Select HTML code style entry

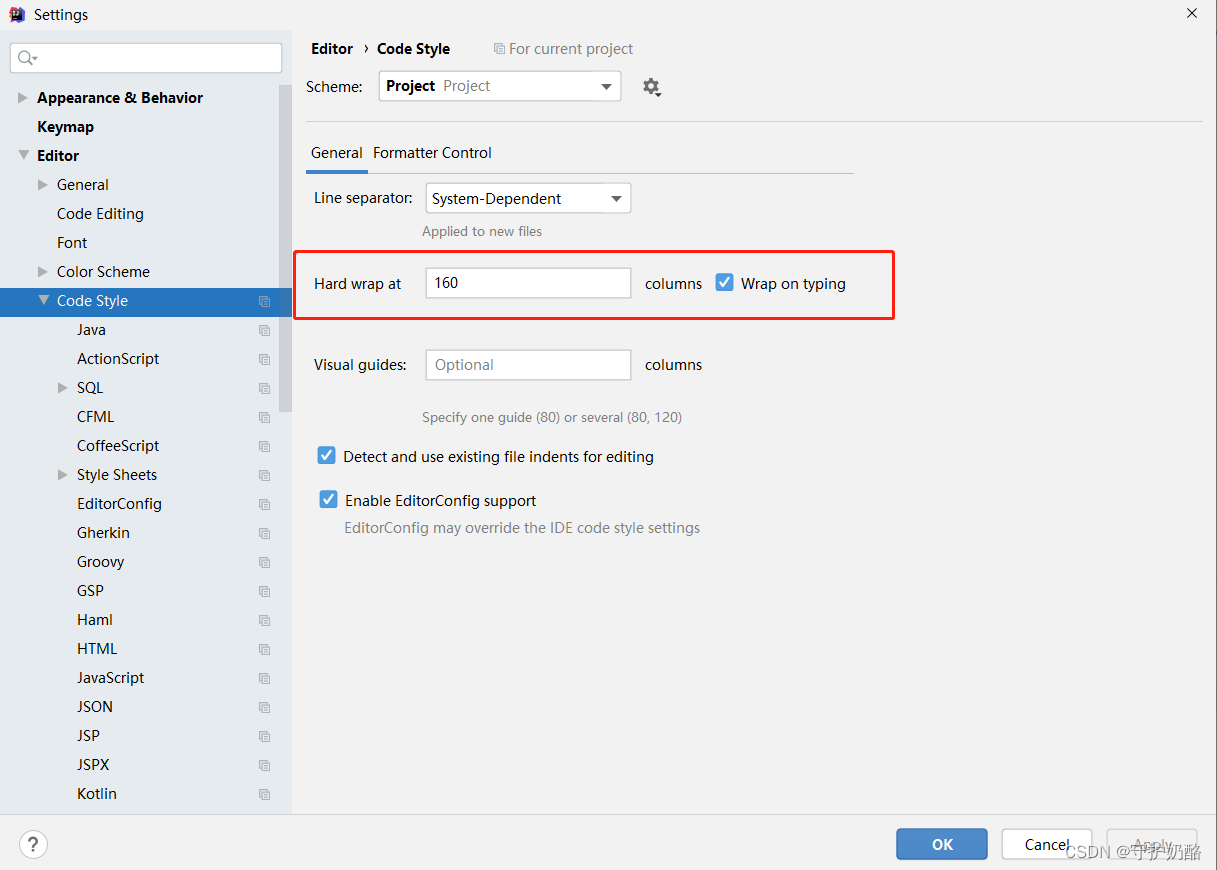pos(97,649)
